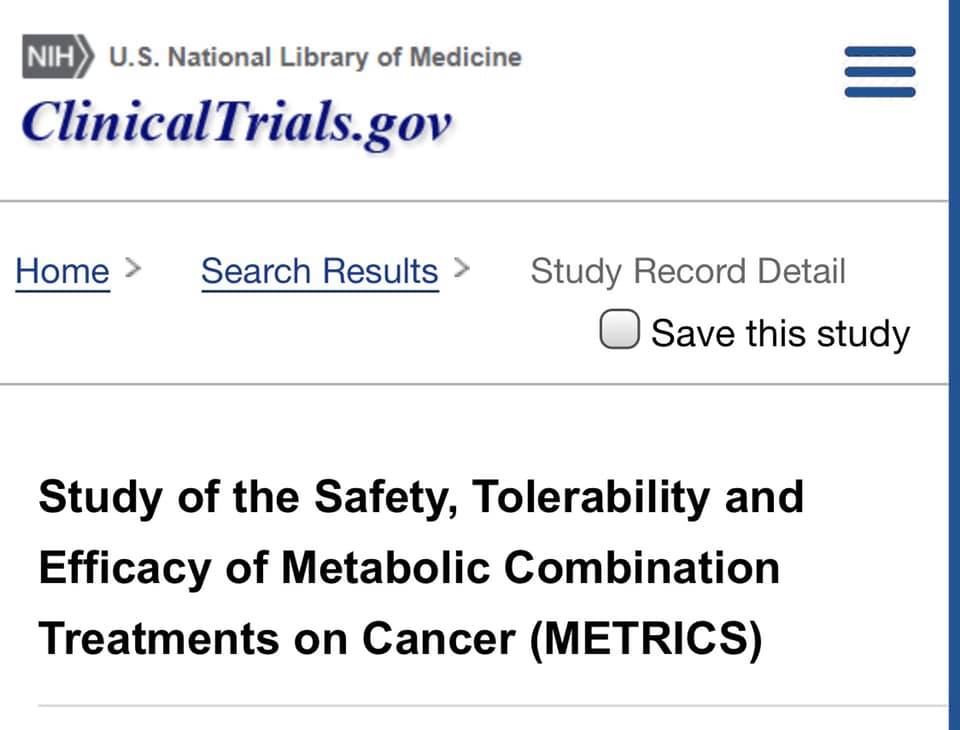Click the study title heading
Screen dimensions: 960x730
(421, 568)
